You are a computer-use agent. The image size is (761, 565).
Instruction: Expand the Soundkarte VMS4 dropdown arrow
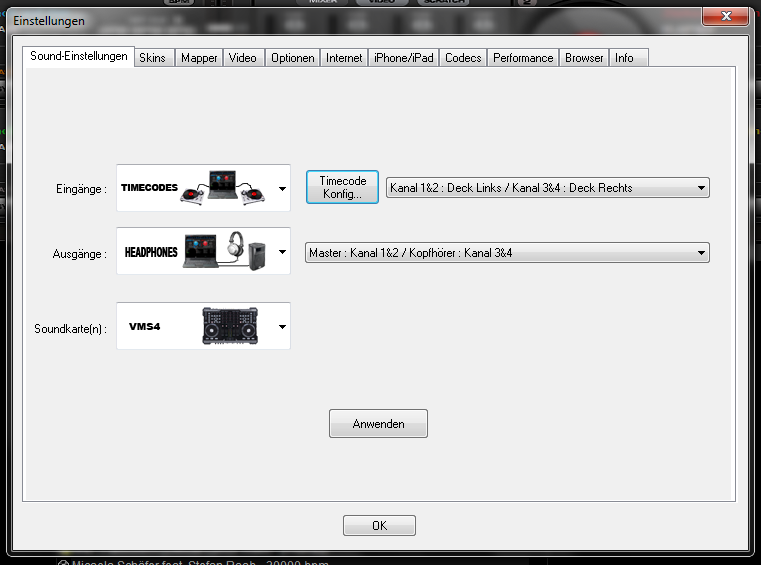point(282,327)
